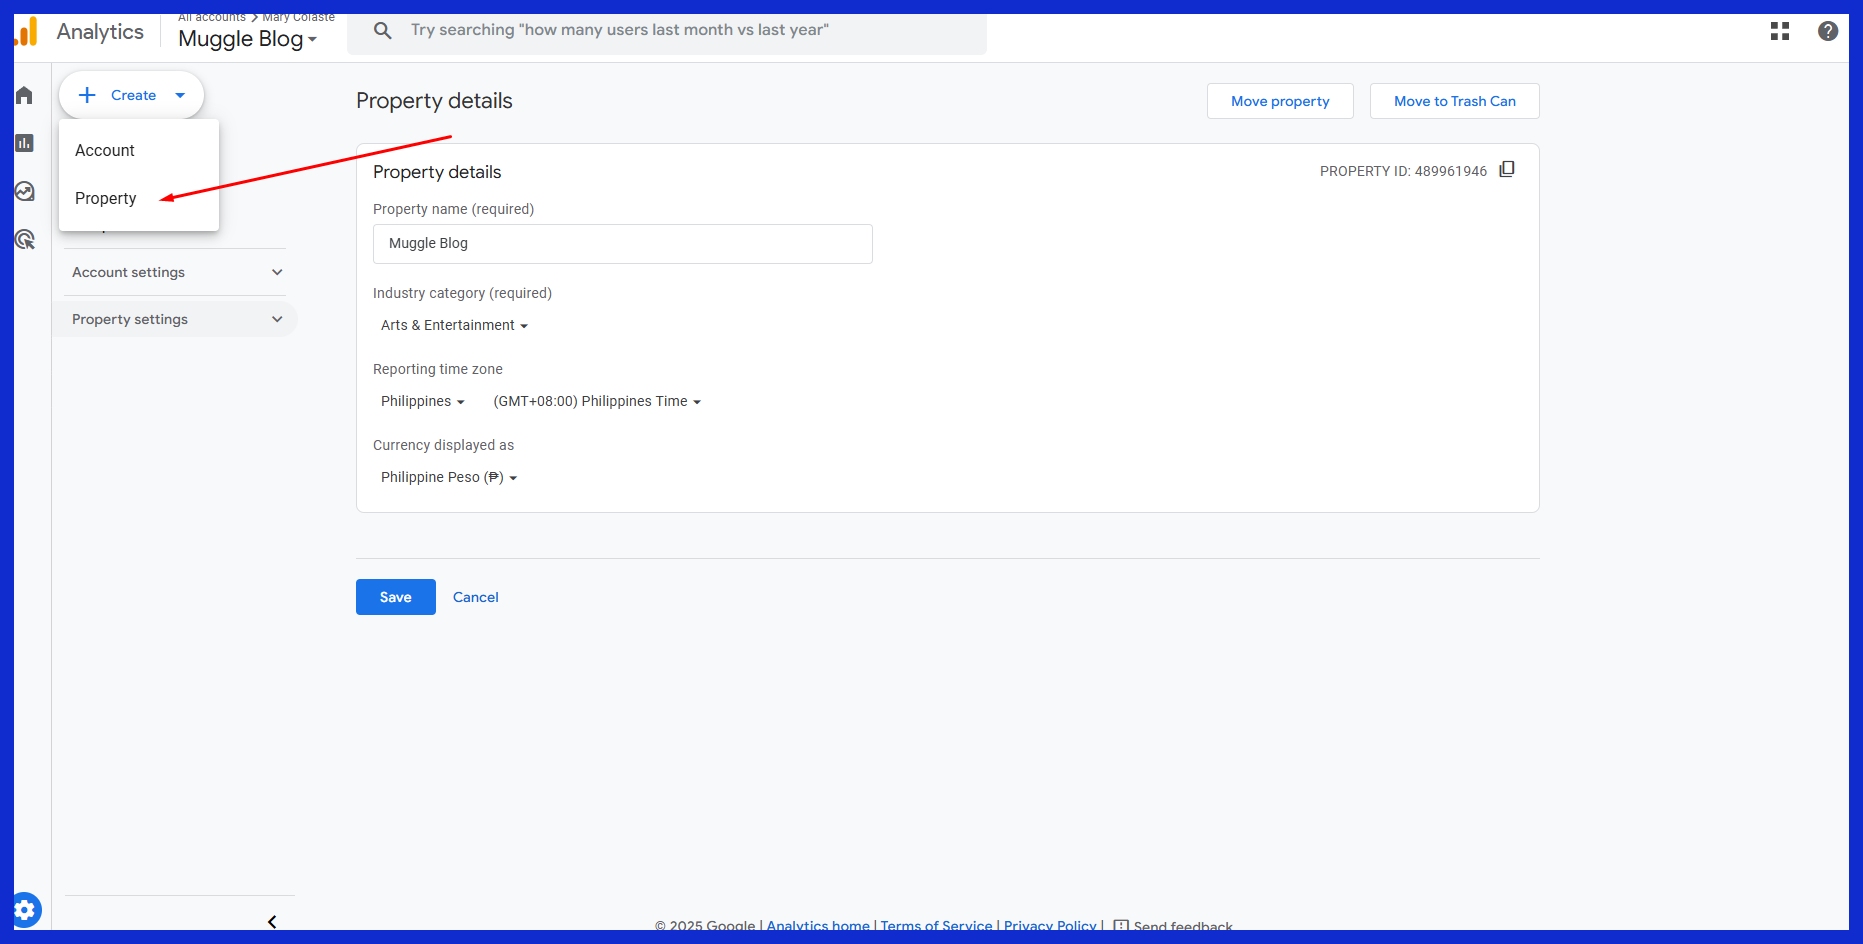Click the Move to Trash Can button

pos(1454,101)
